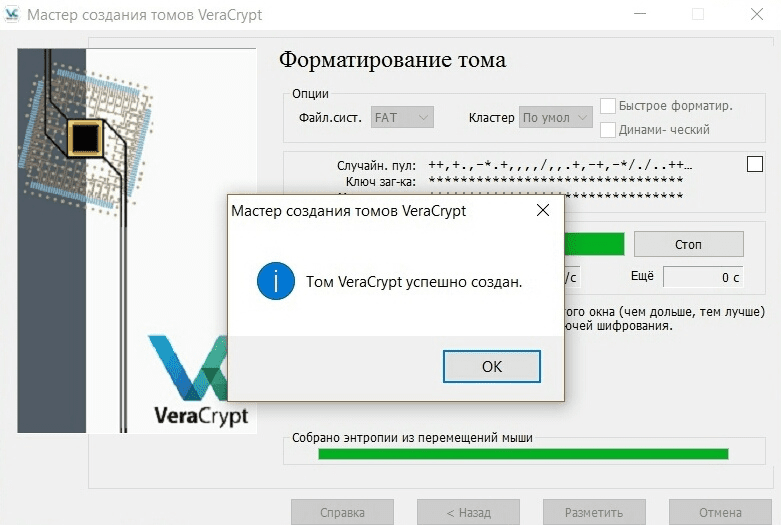Screen dimensions: 781x525
Task: Open the Файл.сист. FAT dropdown
Action: pyautogui.click(x=402, y=118)
